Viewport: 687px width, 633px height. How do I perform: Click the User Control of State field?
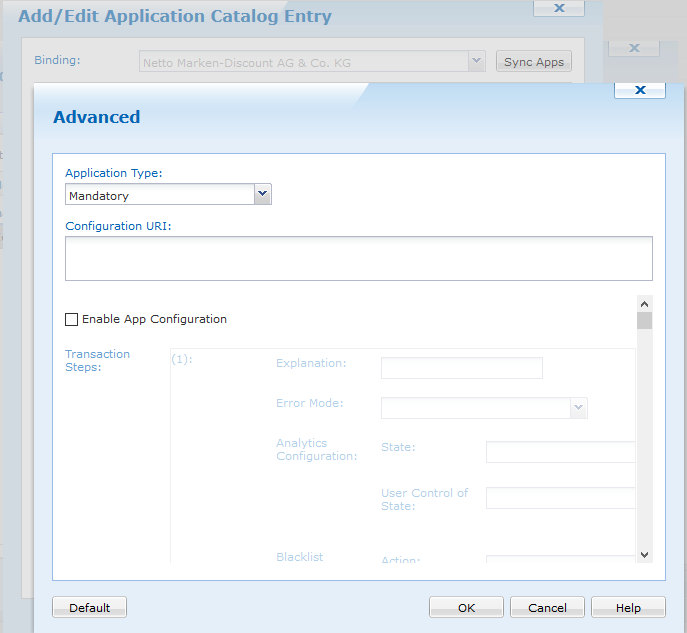(x=560, y=498)
